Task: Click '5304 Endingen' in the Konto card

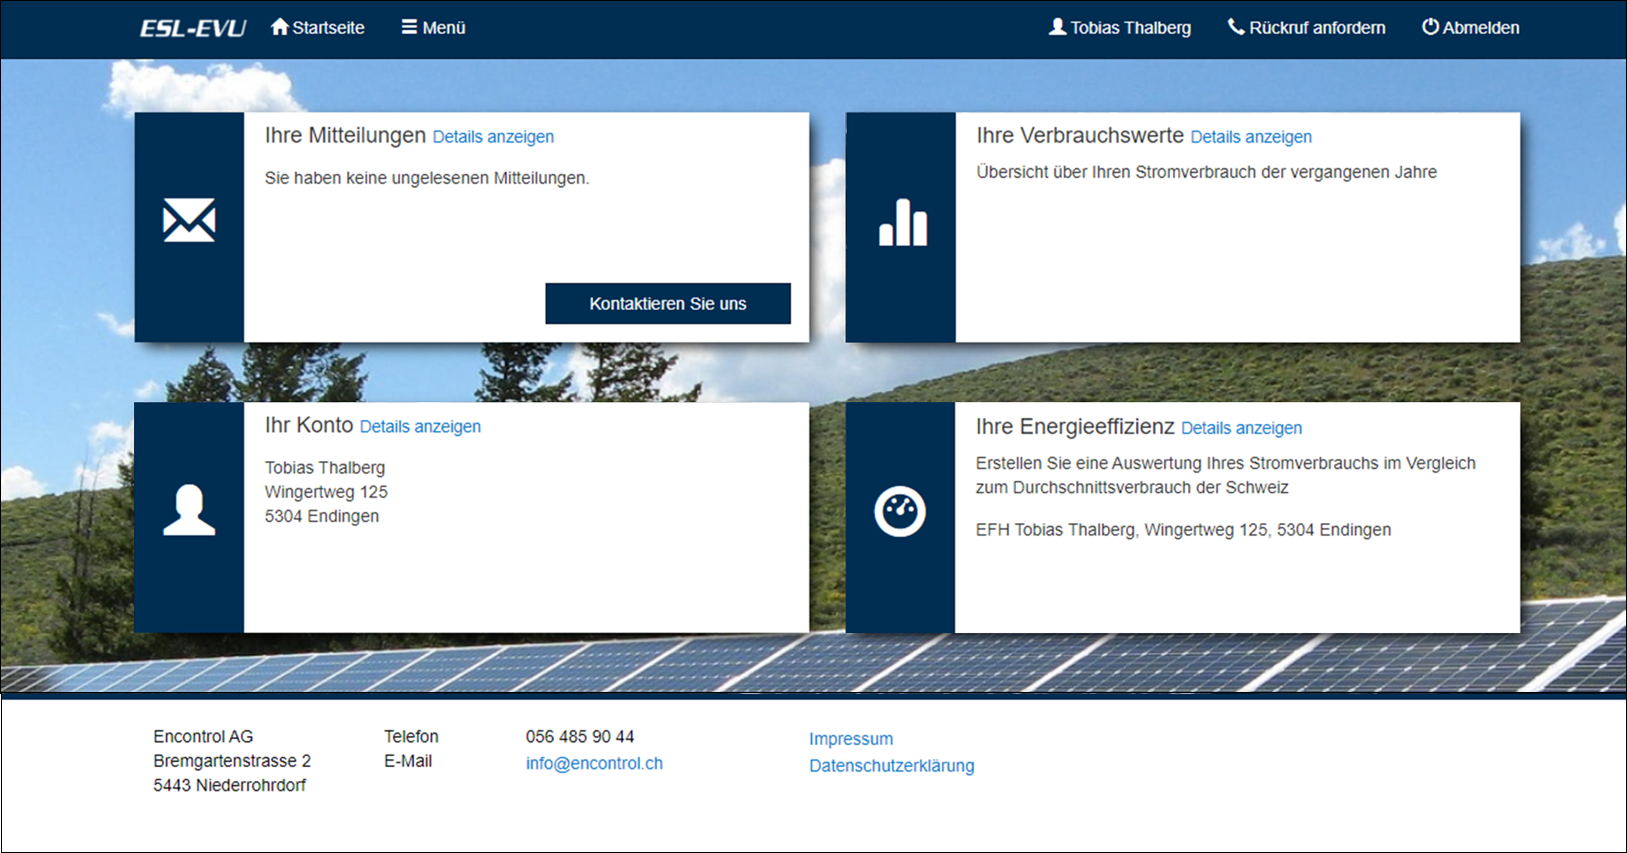Action: pyautogui.click(x=322, y=516)
